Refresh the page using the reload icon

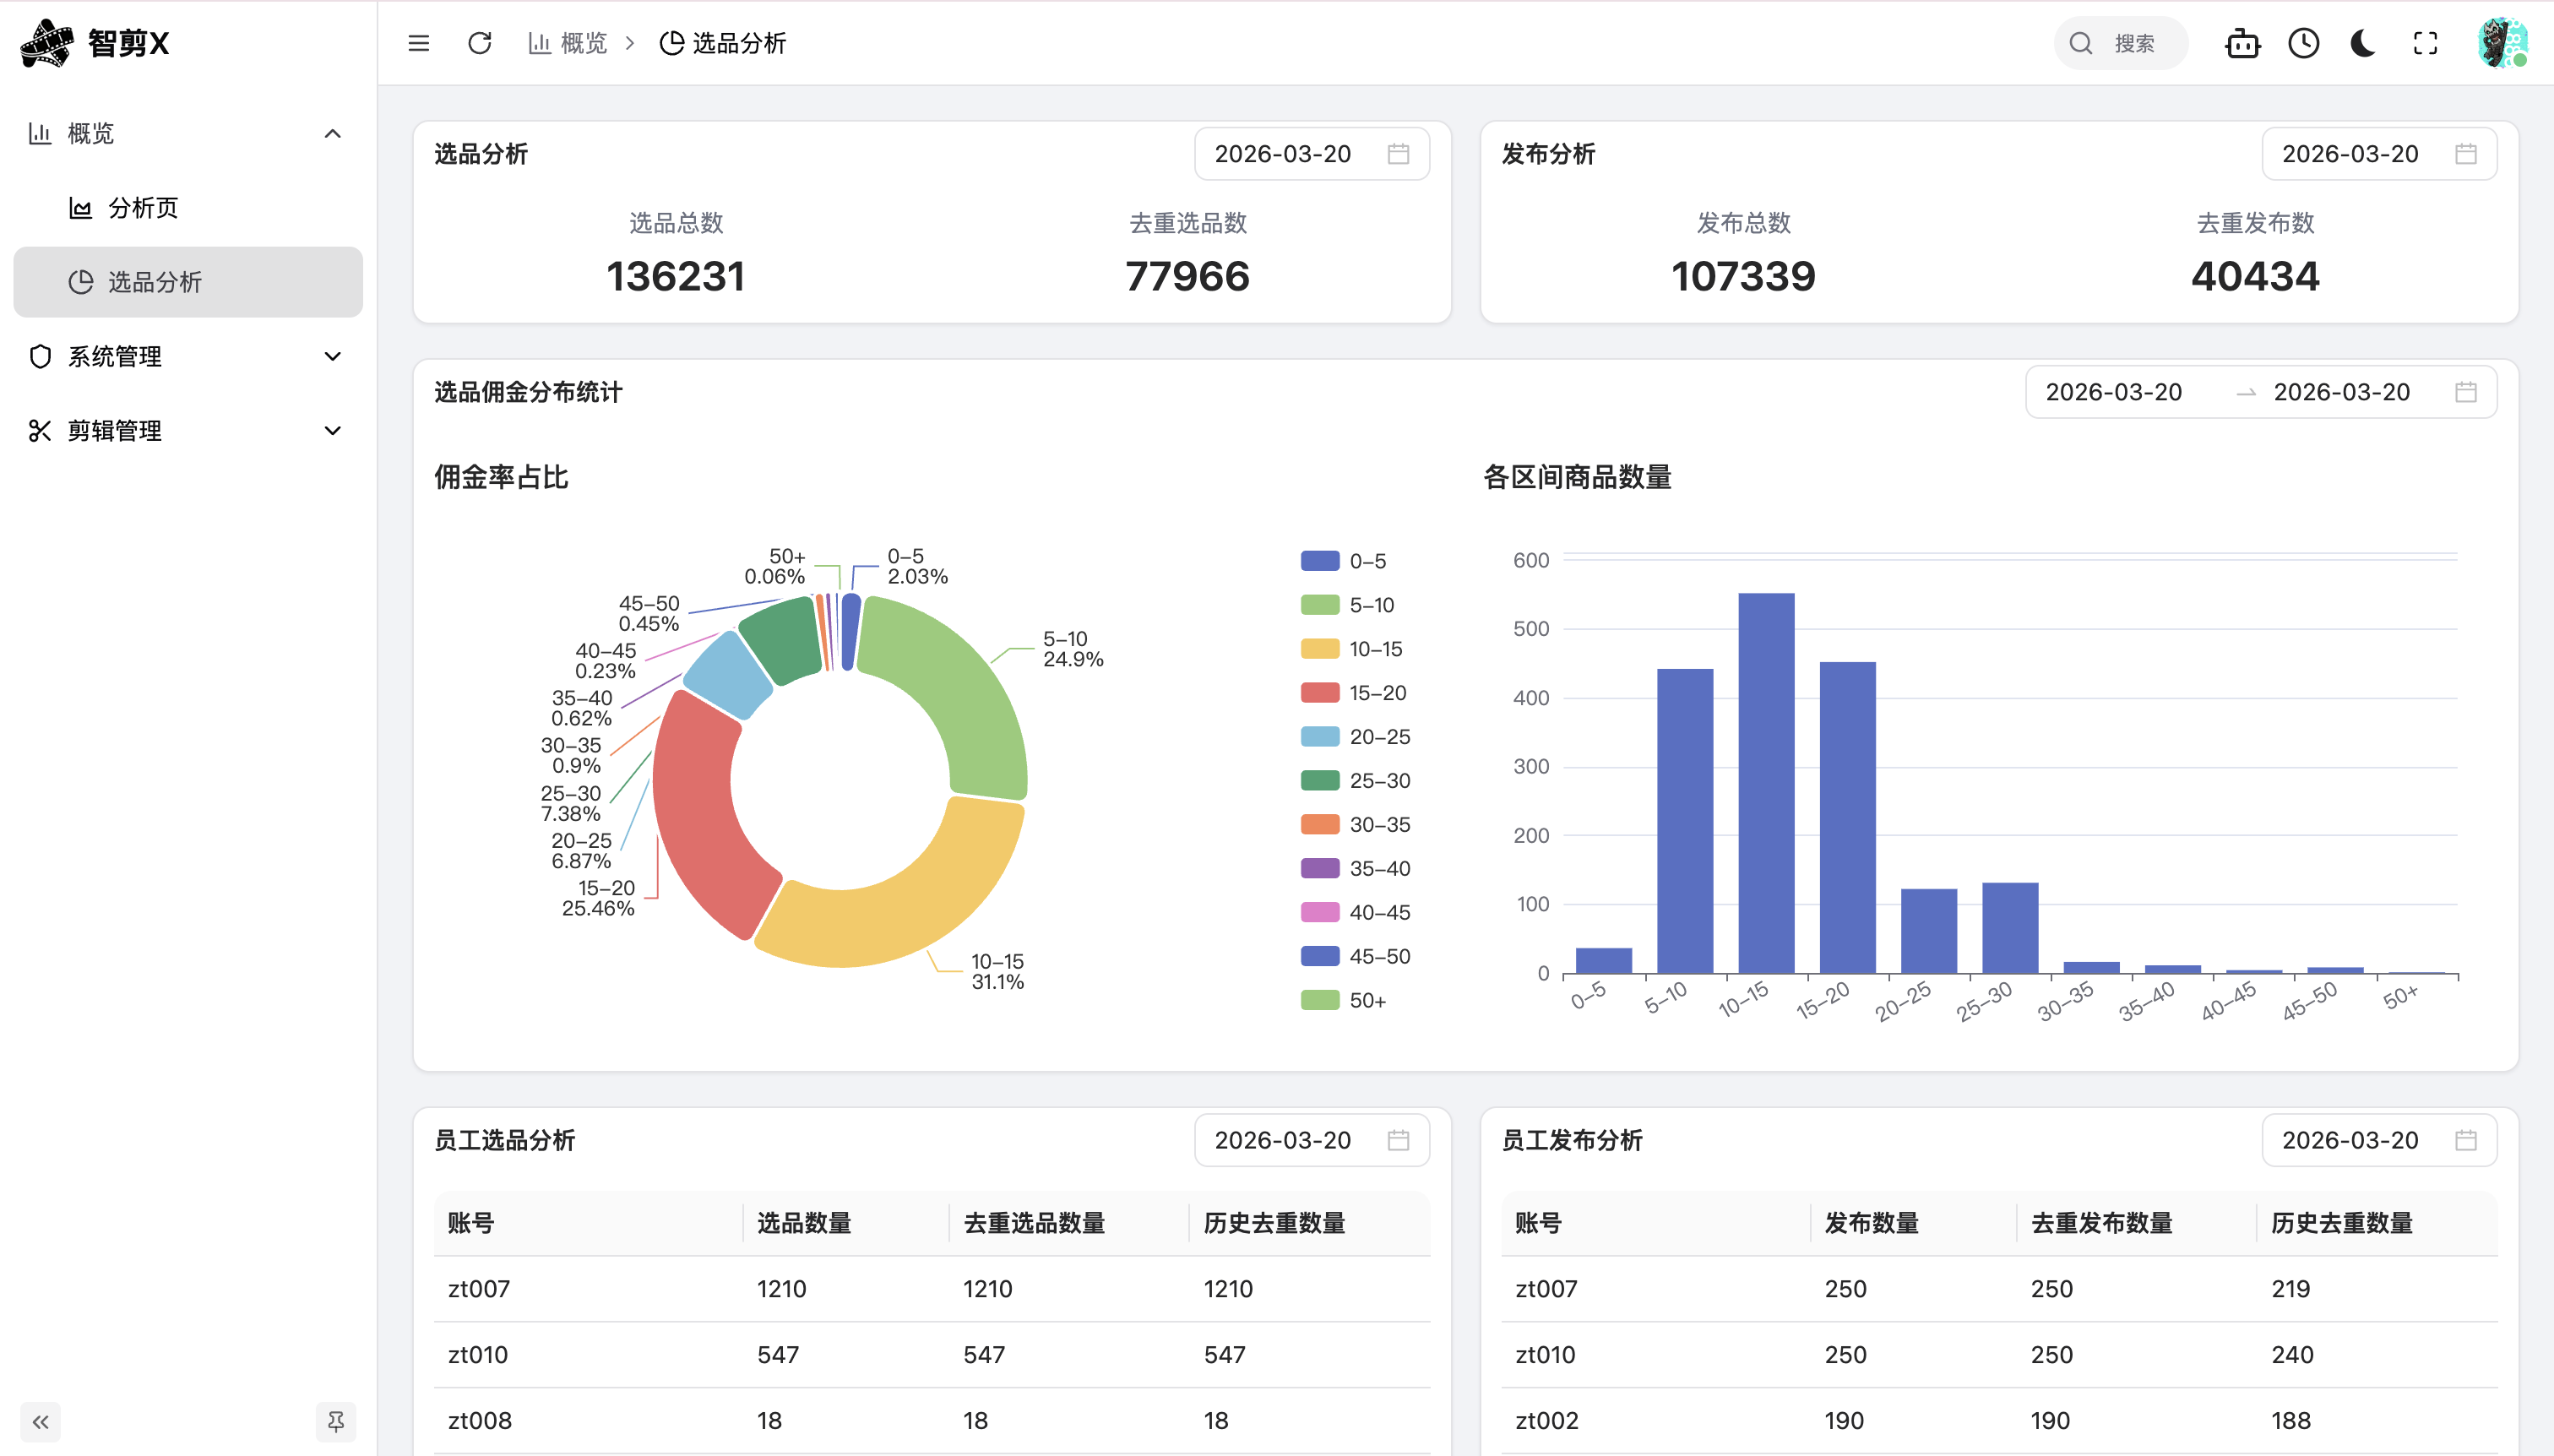479,43
